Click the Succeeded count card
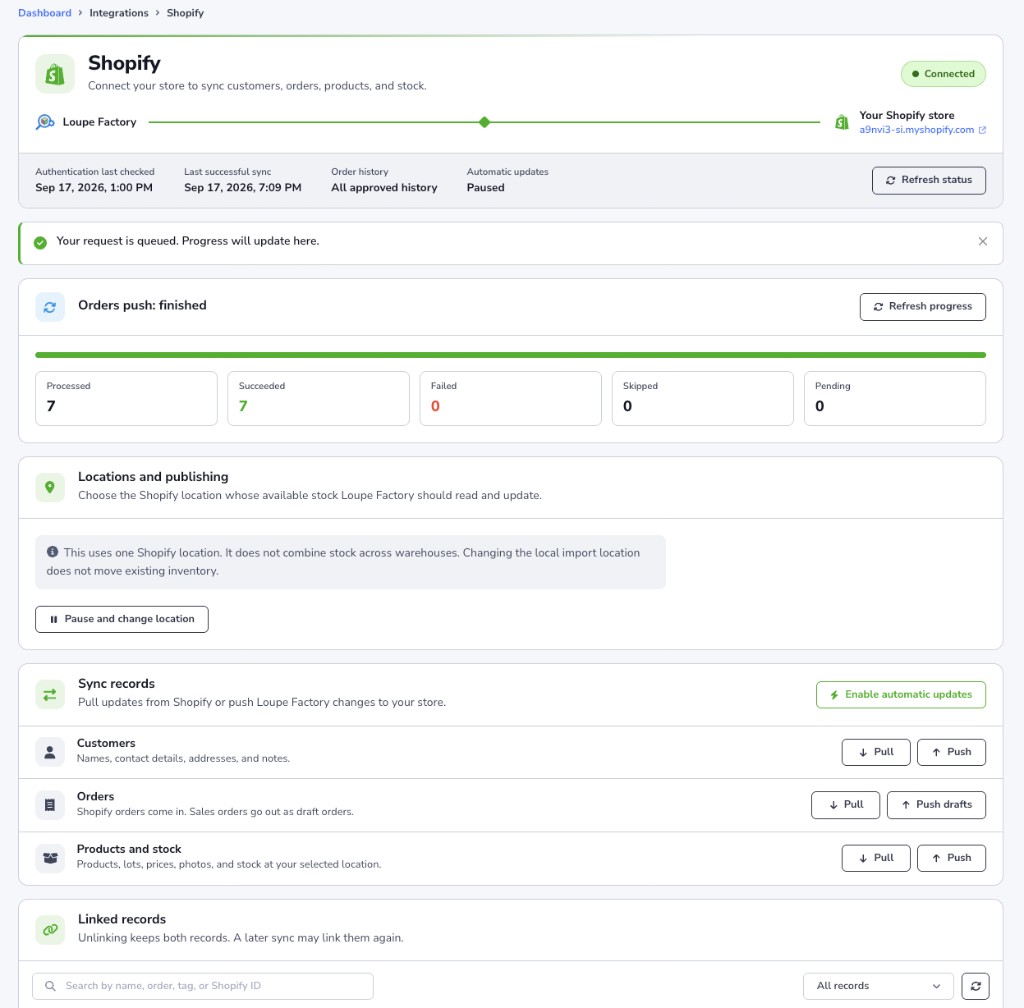This screenshot has height=1008, width=1024. (318, 398)
